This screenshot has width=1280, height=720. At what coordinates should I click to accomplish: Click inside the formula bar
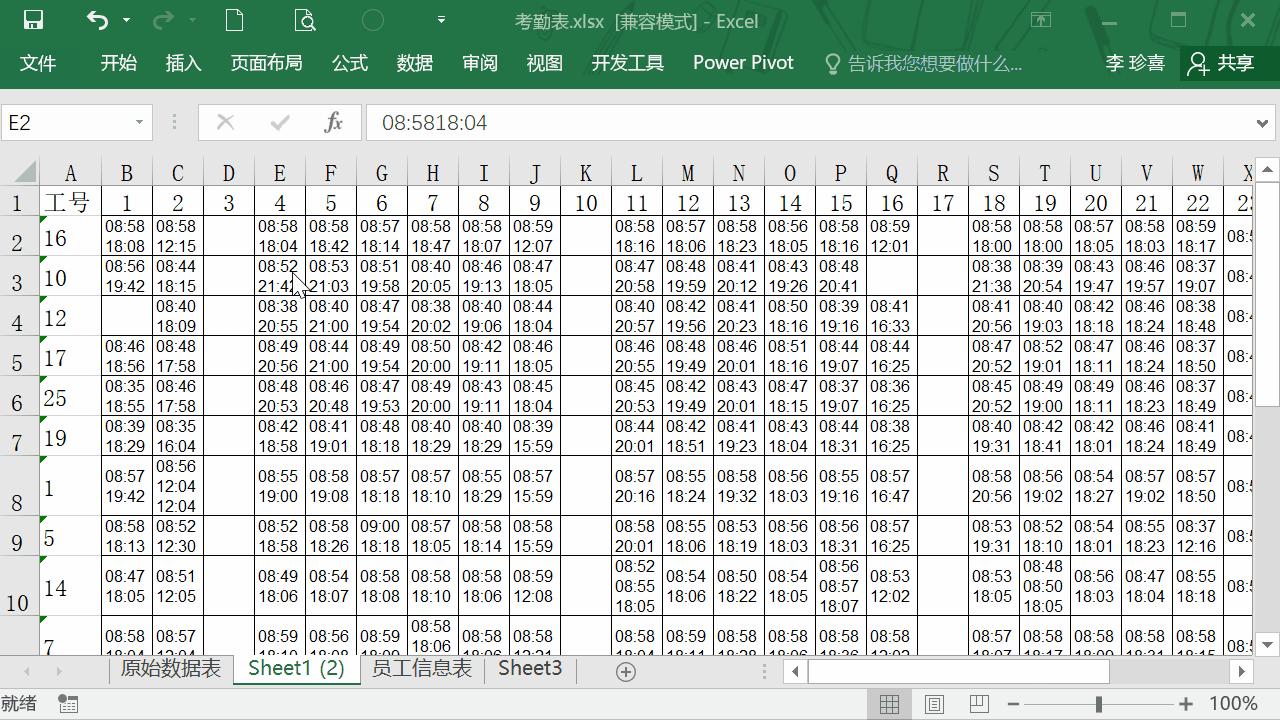700,122
